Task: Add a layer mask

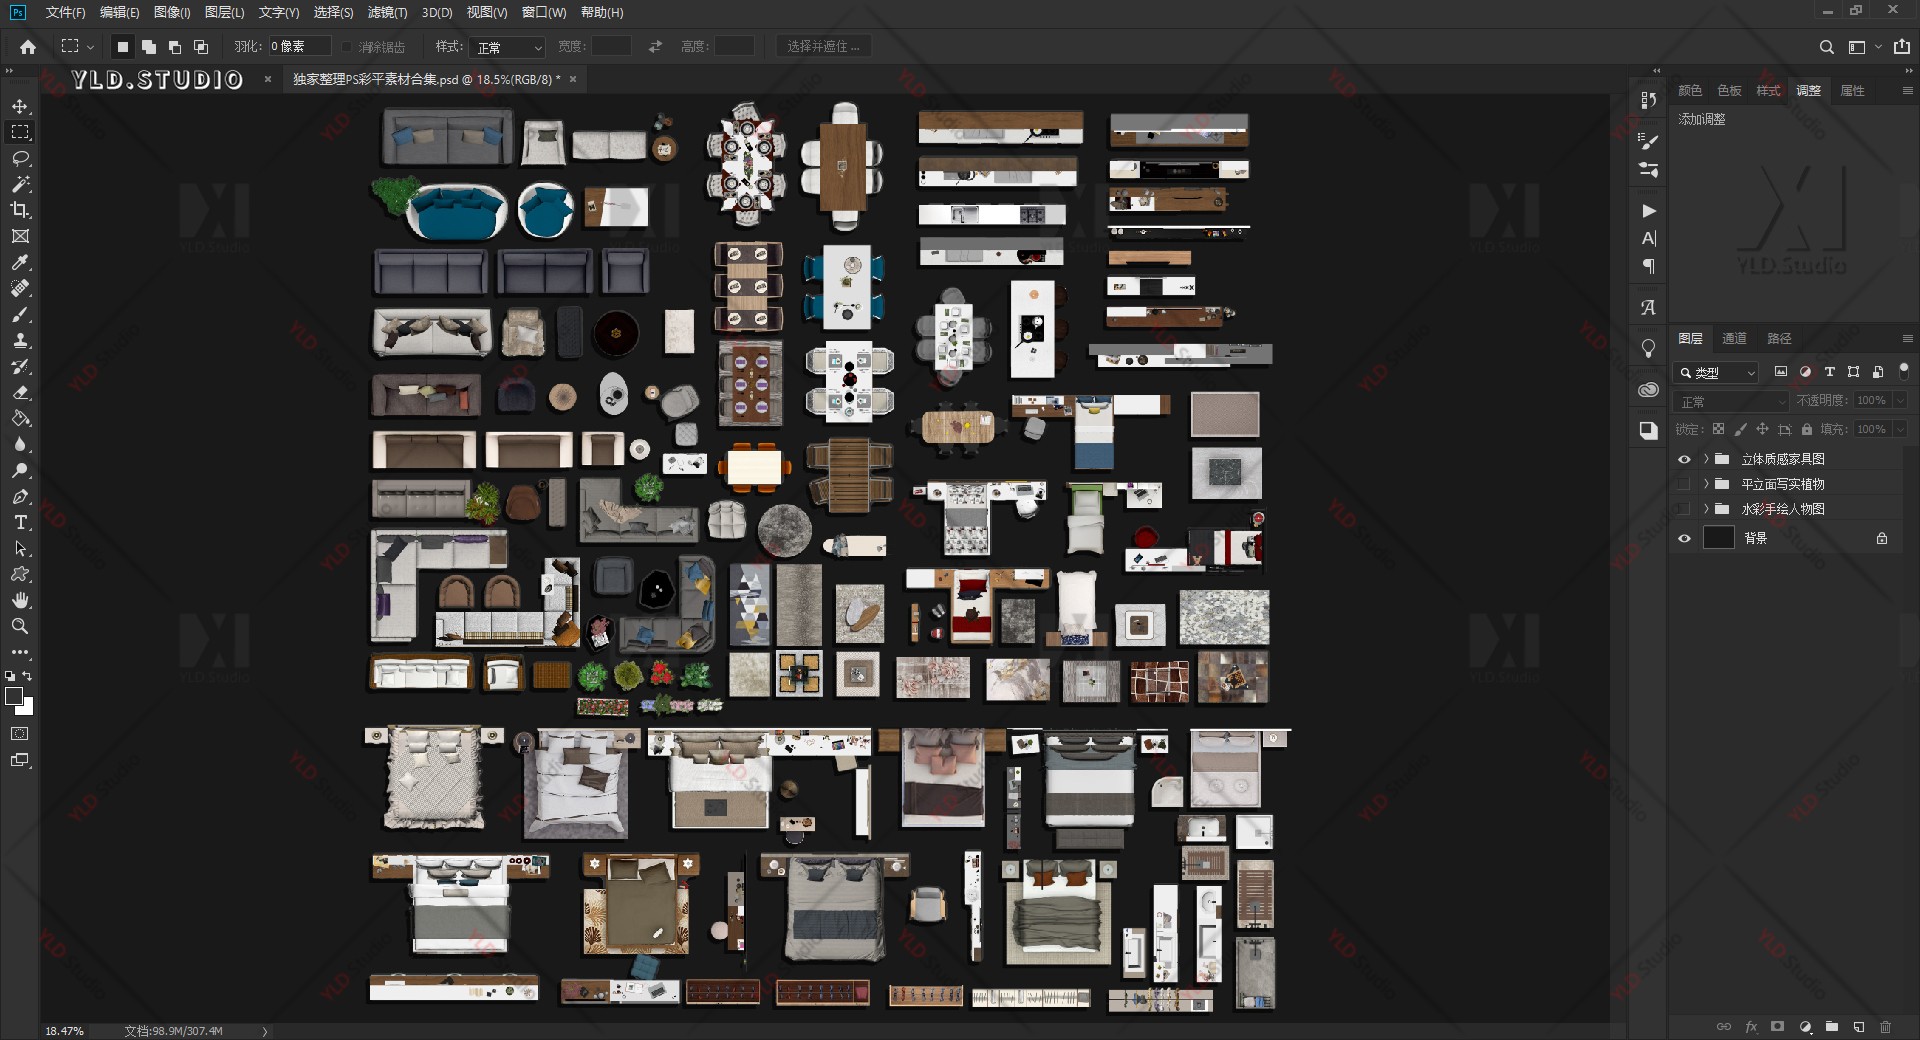Action: tap(1777, 1026)
